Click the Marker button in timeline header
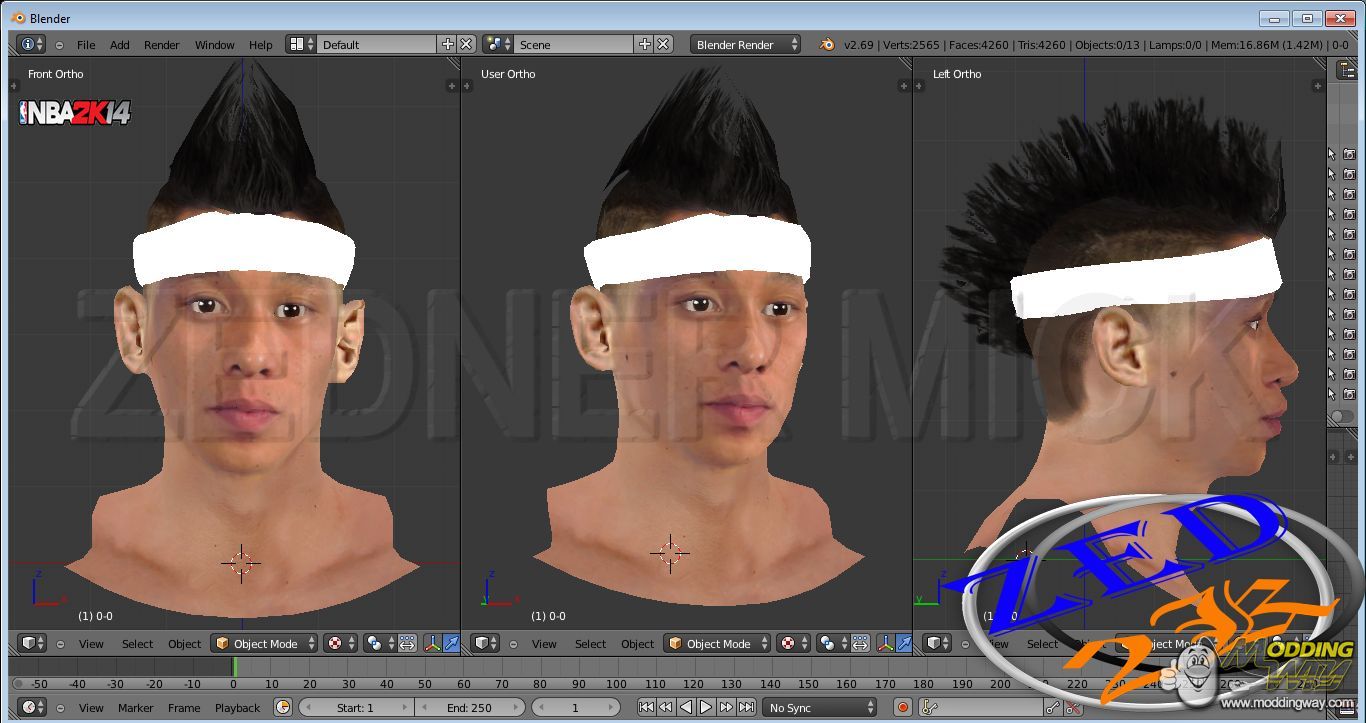 pyautogui.click(x=135, y=707)
